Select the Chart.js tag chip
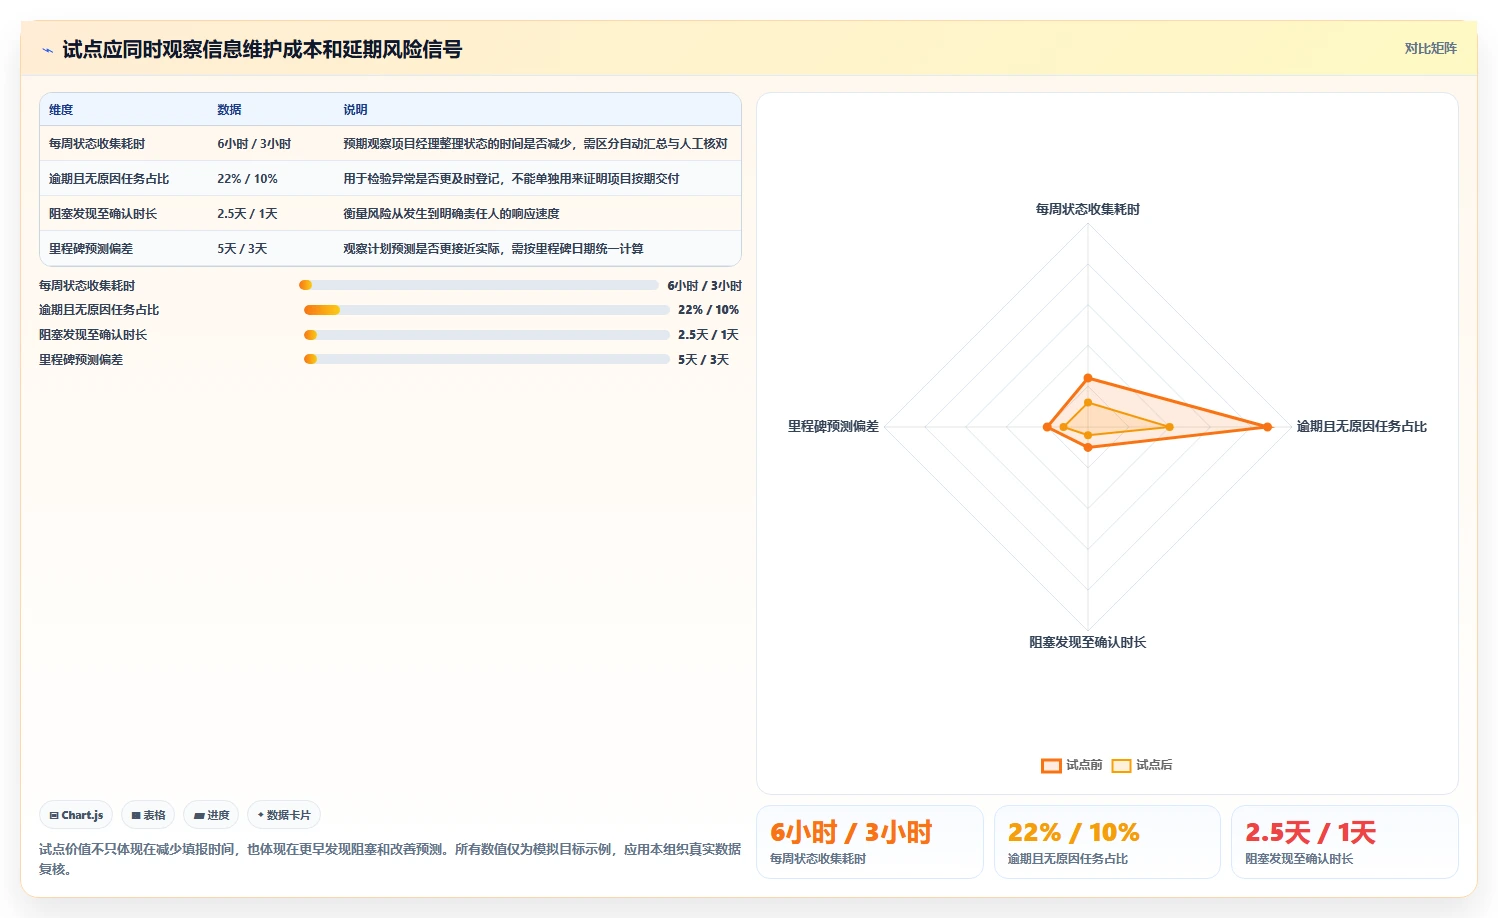This screenshot has width=1498, height=918. pyautogui.click(x=76, y=815)
